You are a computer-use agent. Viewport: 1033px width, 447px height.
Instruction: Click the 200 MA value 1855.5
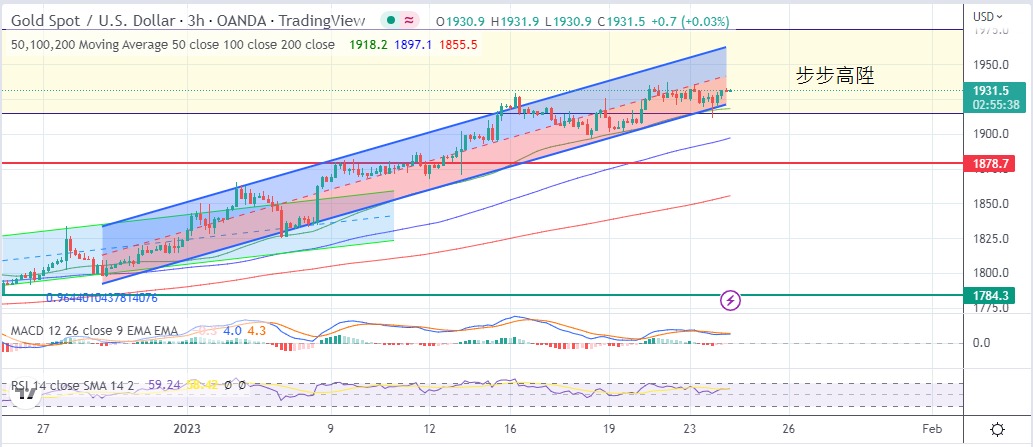[456, 44]
